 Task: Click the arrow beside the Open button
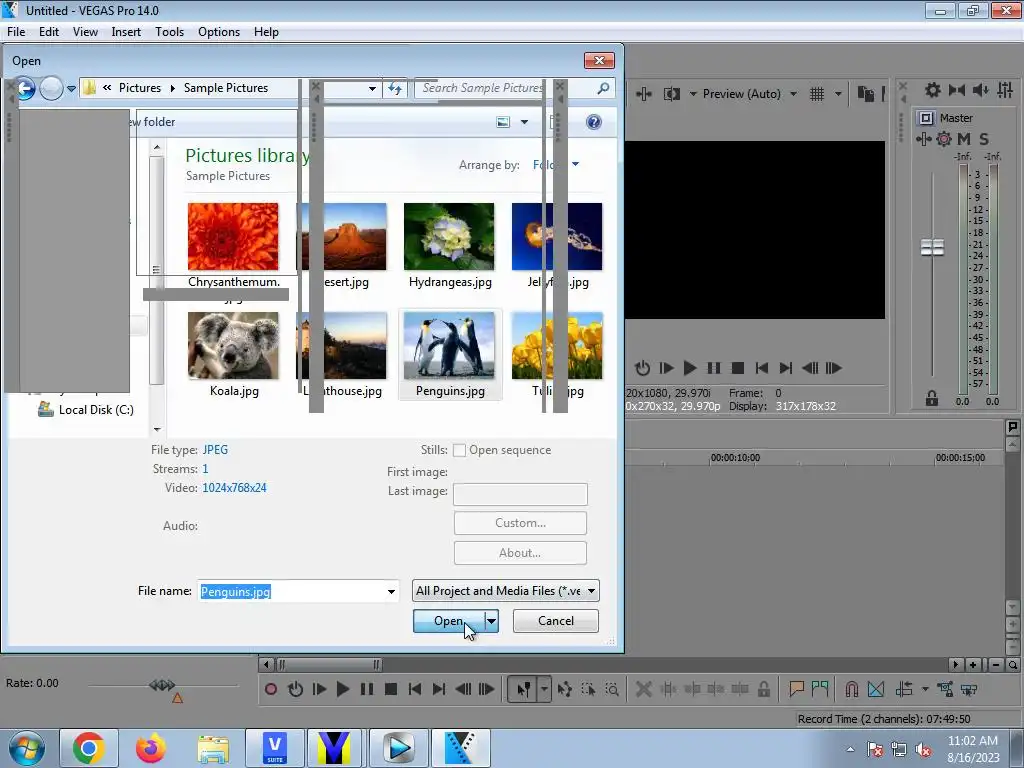pos(492,621)
